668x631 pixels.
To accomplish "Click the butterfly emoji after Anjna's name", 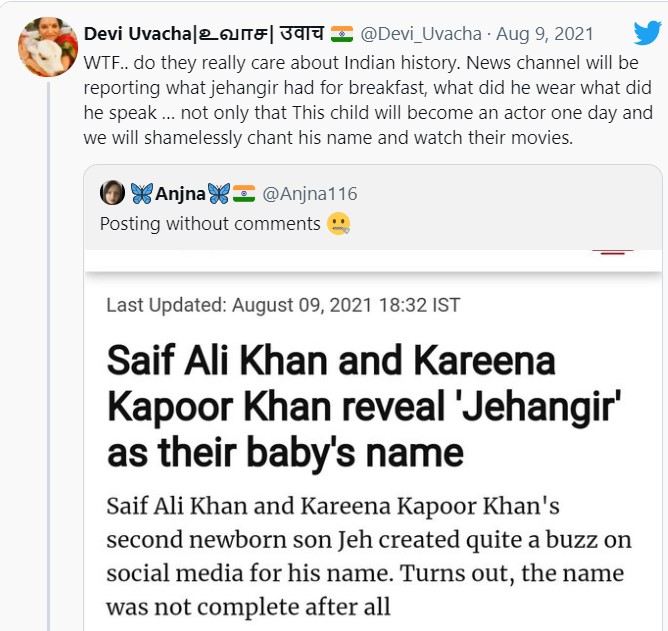I will [x=218, y=193].
